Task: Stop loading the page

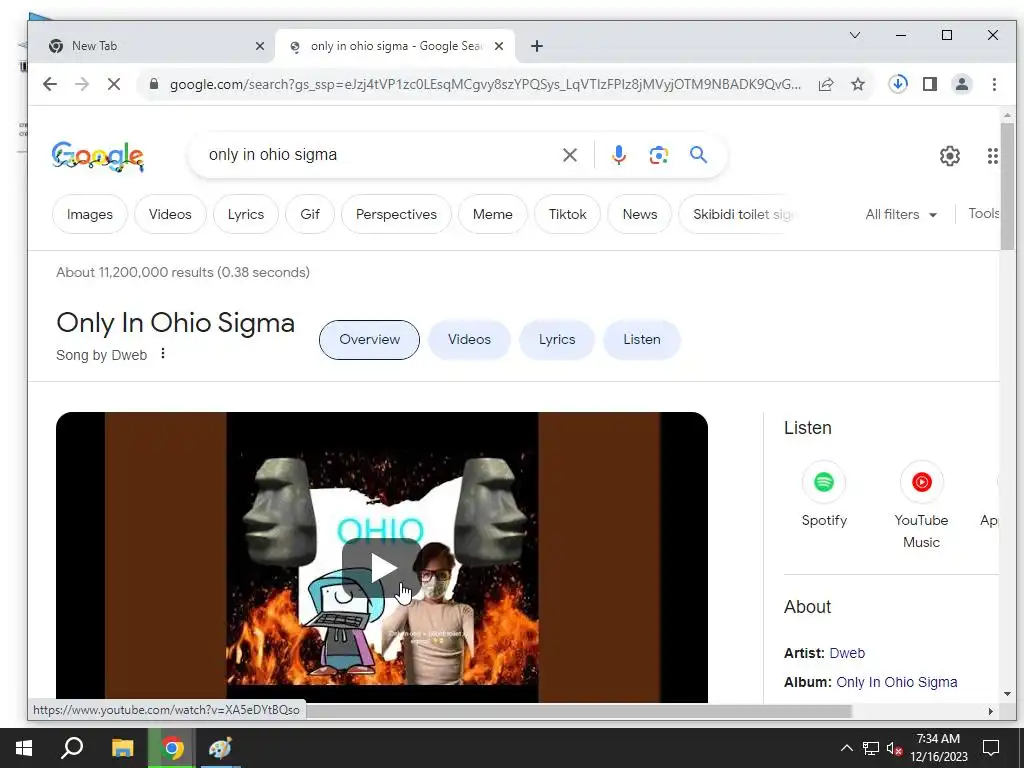Action: point(114,84)
